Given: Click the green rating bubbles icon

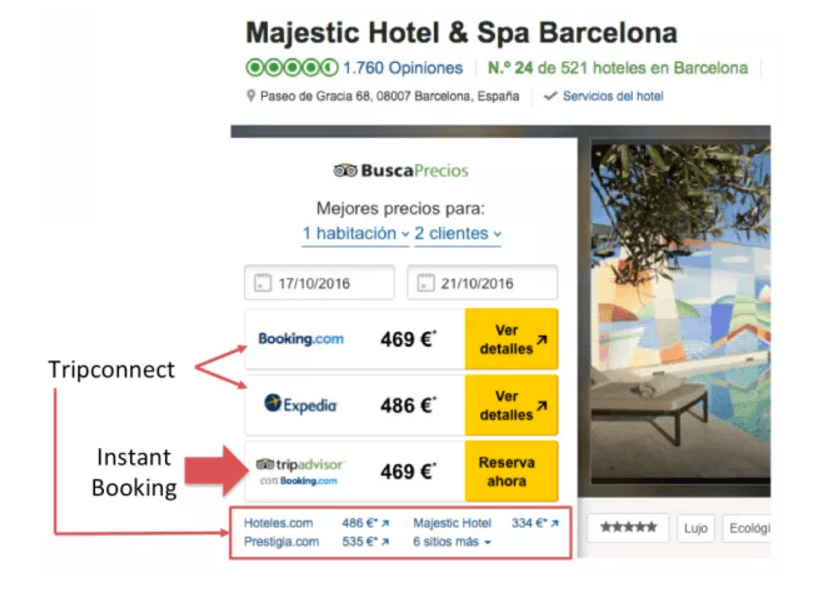Looking at the screenshot, I should [291, 68].
